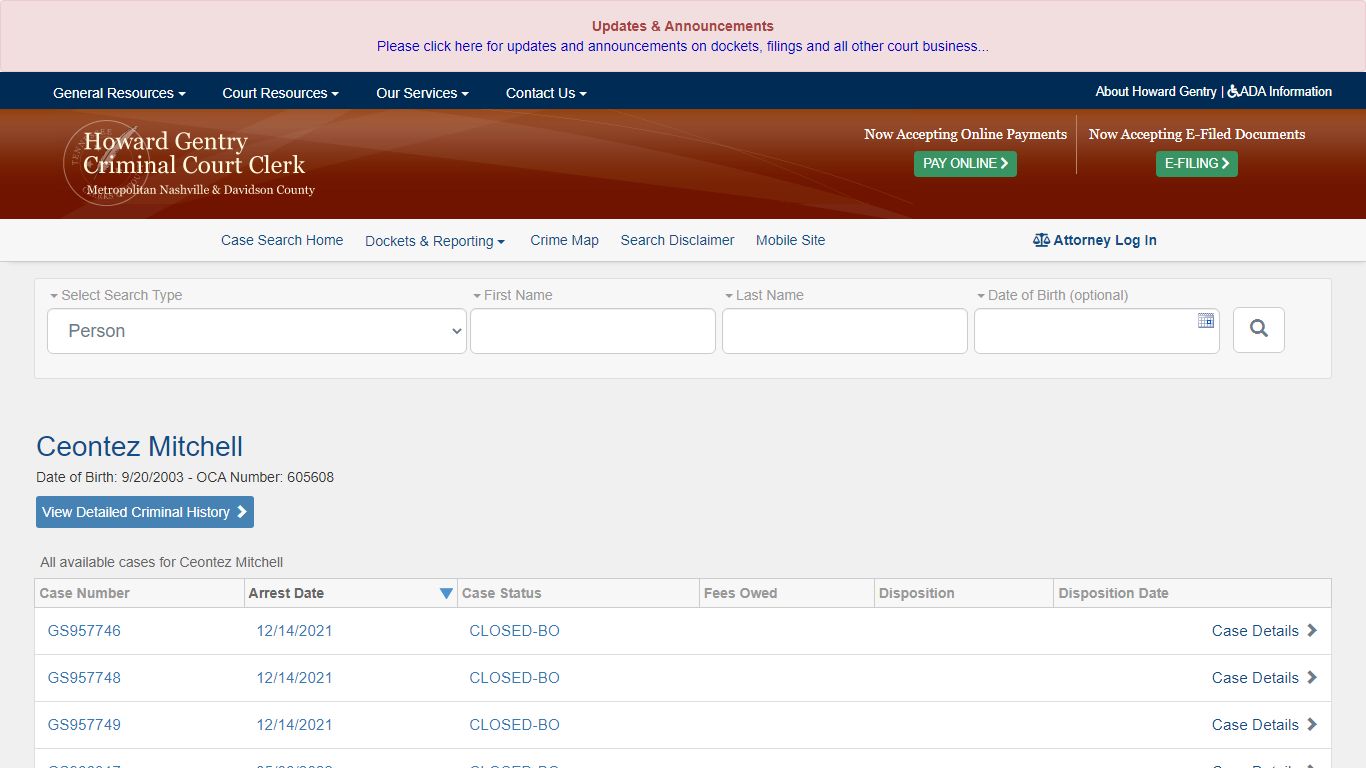Screen dimensions: 1366x768
Task: Focus the Last Name input field
Action: (x=845, y=331)
